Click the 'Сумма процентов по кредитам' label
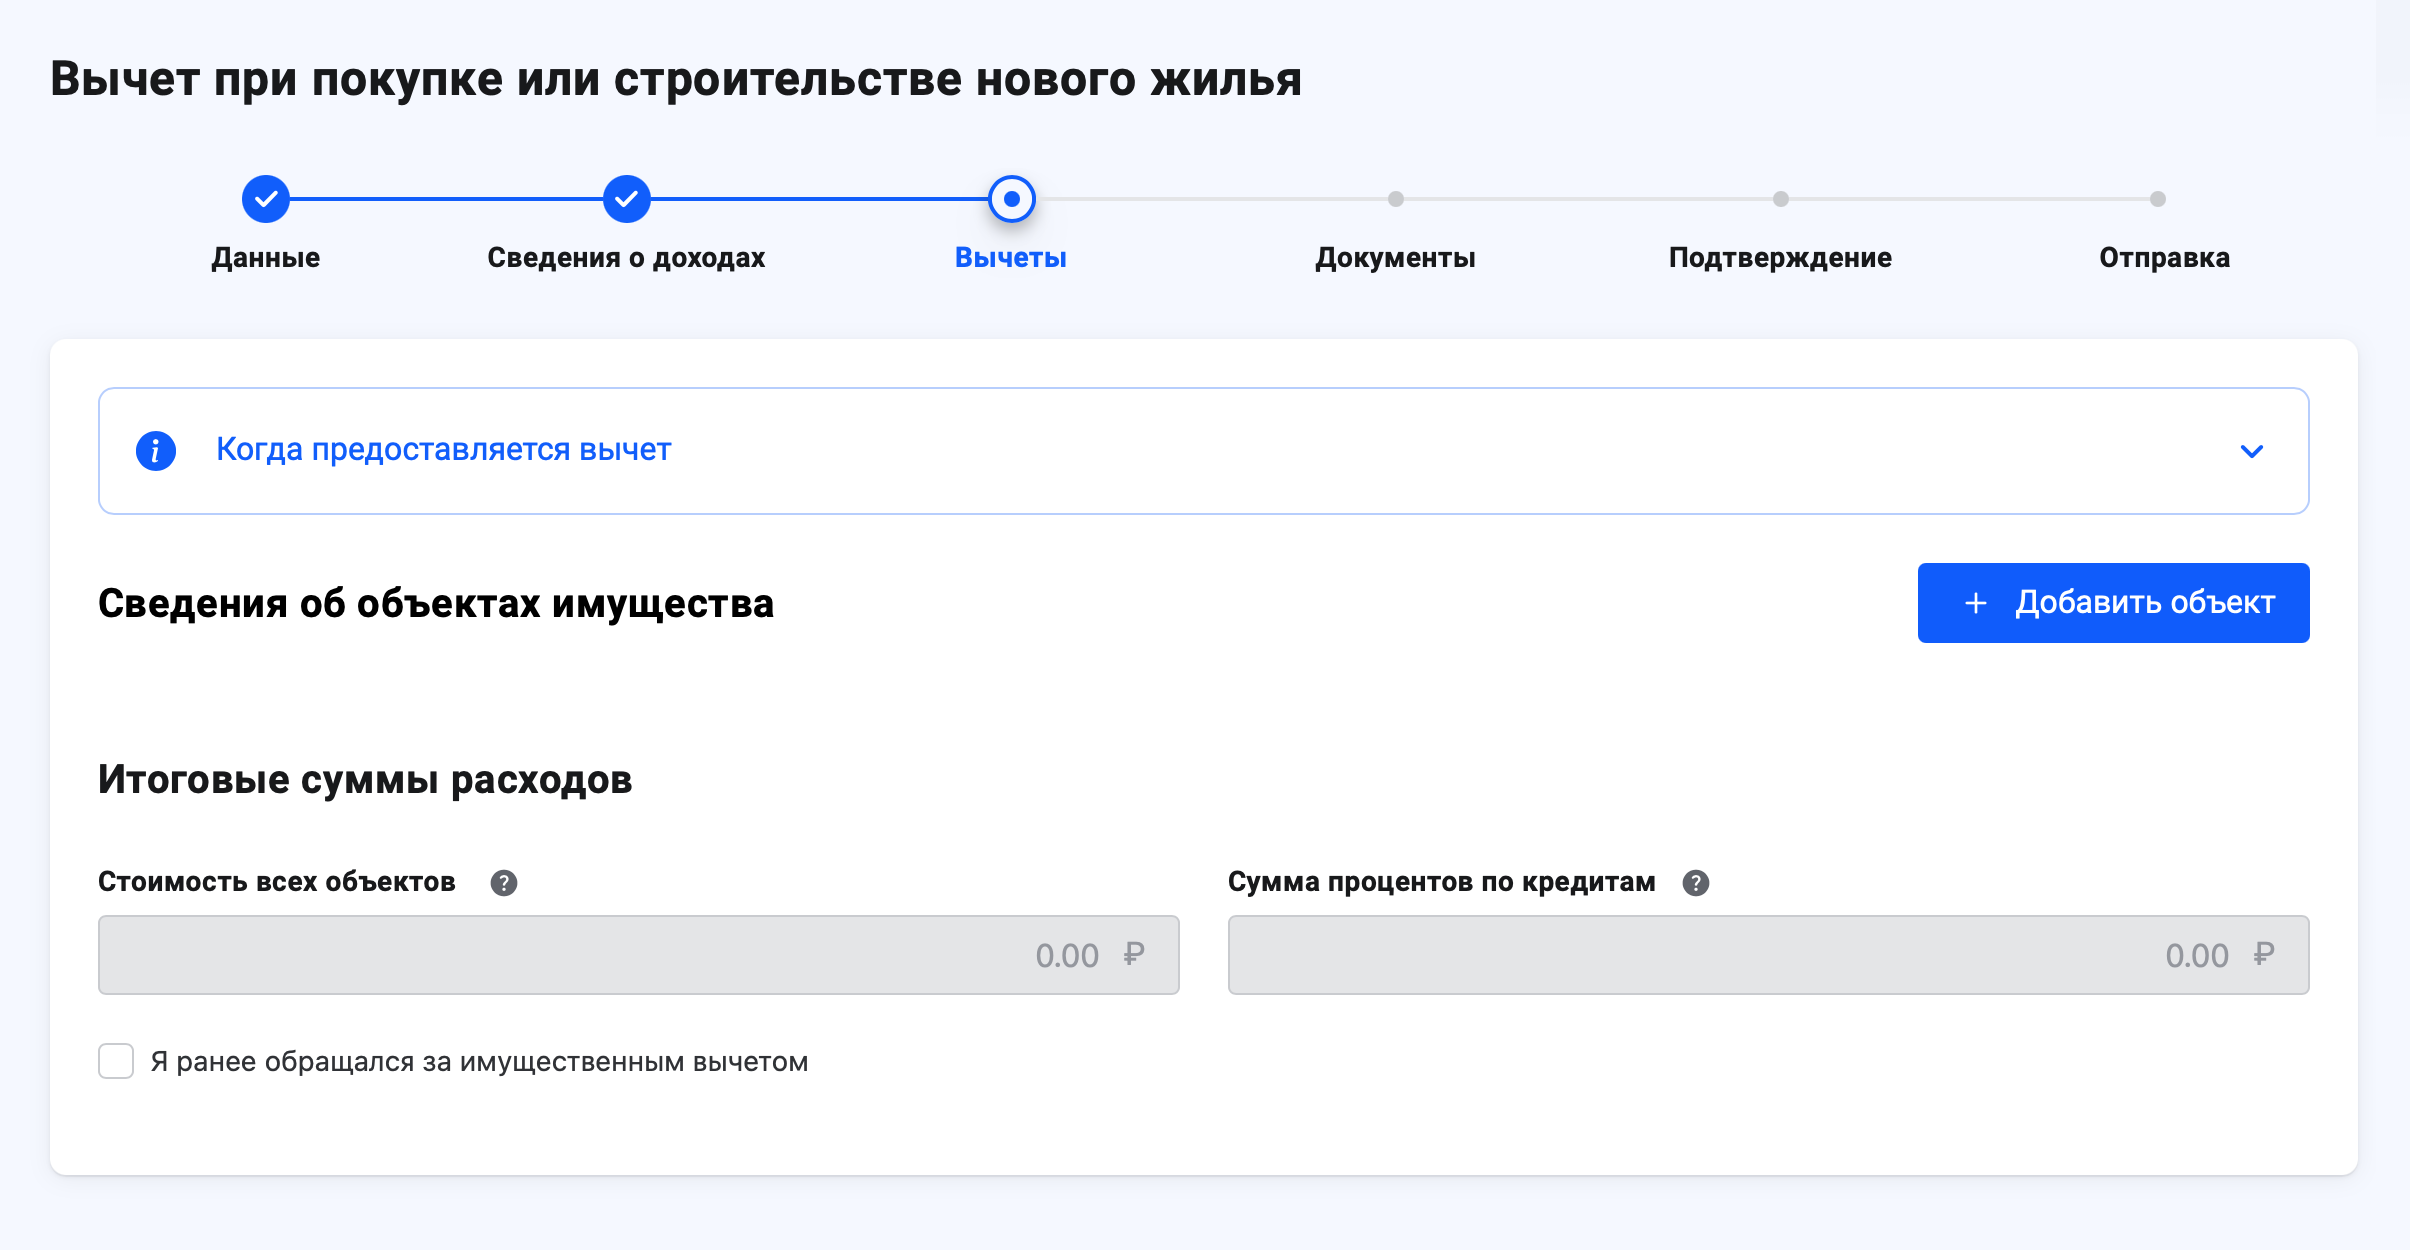 (1442, 882)
